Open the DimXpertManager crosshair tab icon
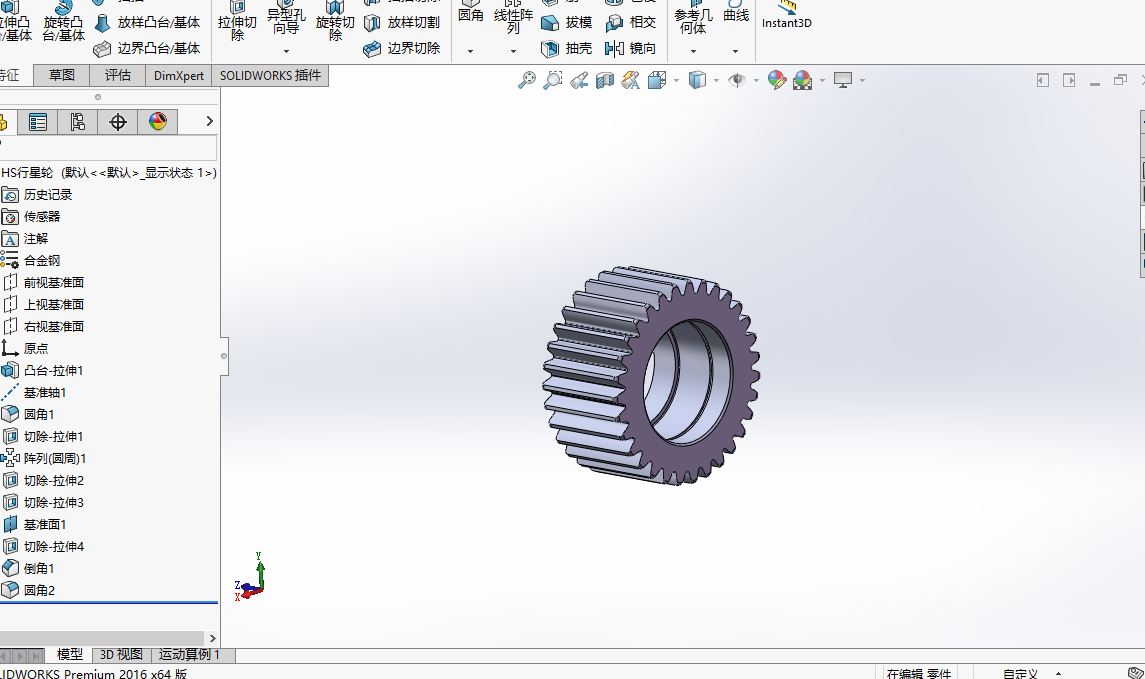The image size is (1145, 679). tap(118, 122)
